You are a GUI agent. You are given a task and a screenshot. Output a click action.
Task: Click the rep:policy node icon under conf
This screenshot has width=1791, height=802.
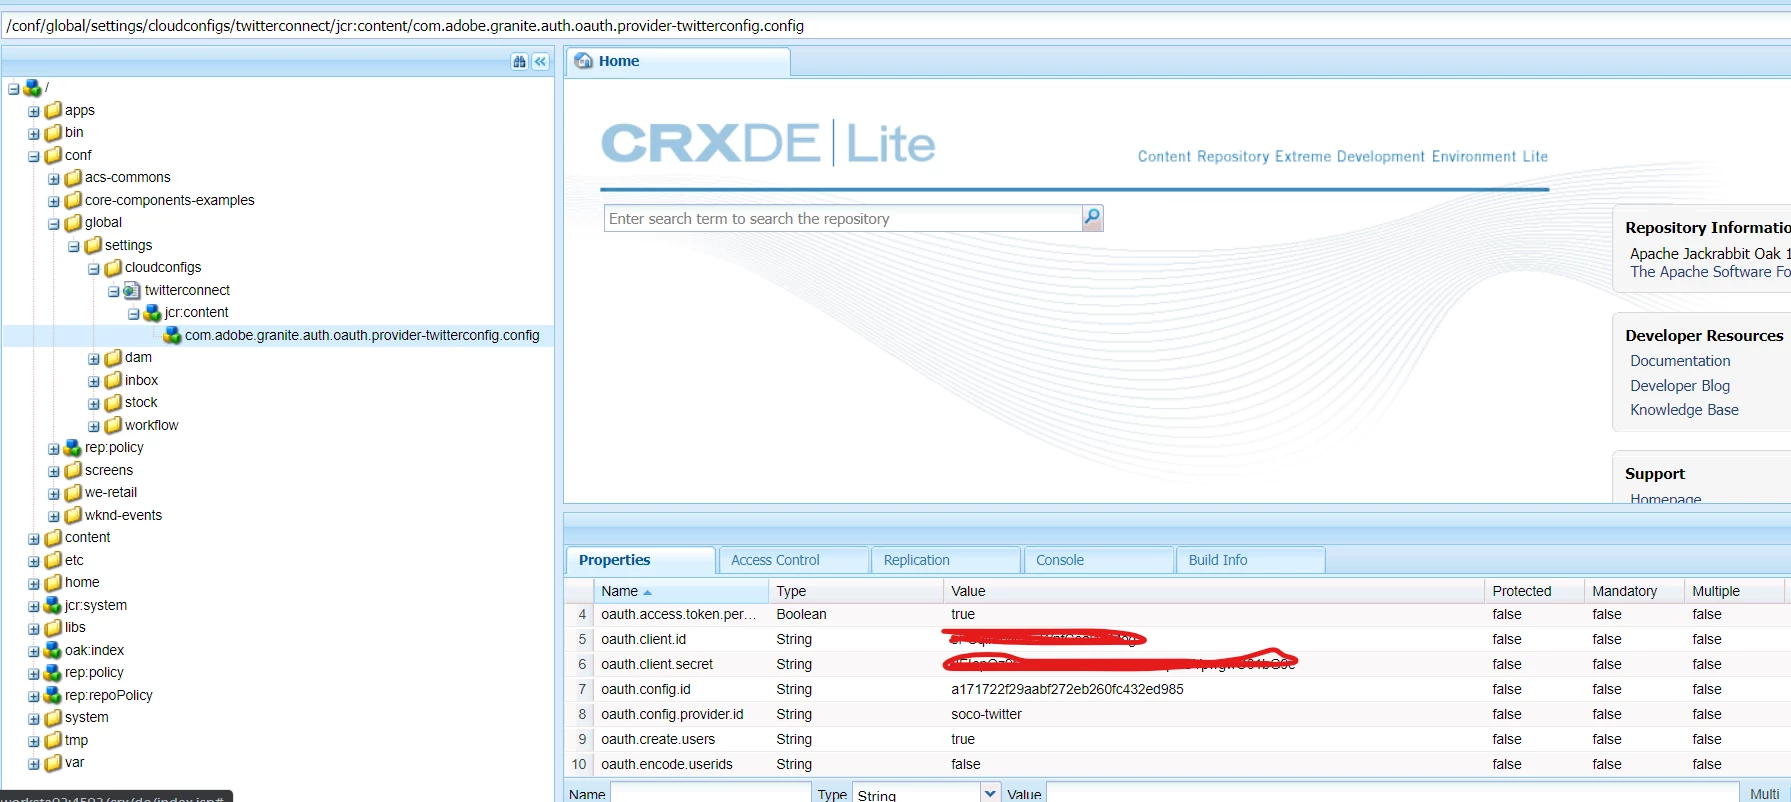pyautogui.click(x=73, y=447)
